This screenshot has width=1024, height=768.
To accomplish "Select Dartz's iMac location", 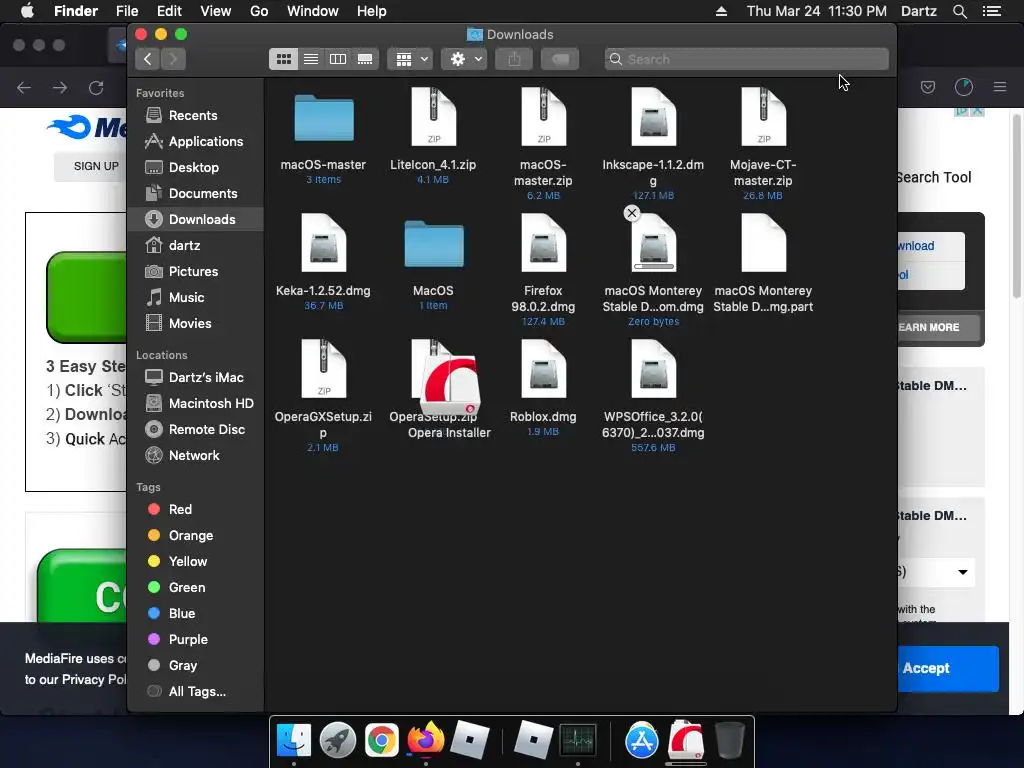I will 195,377.
